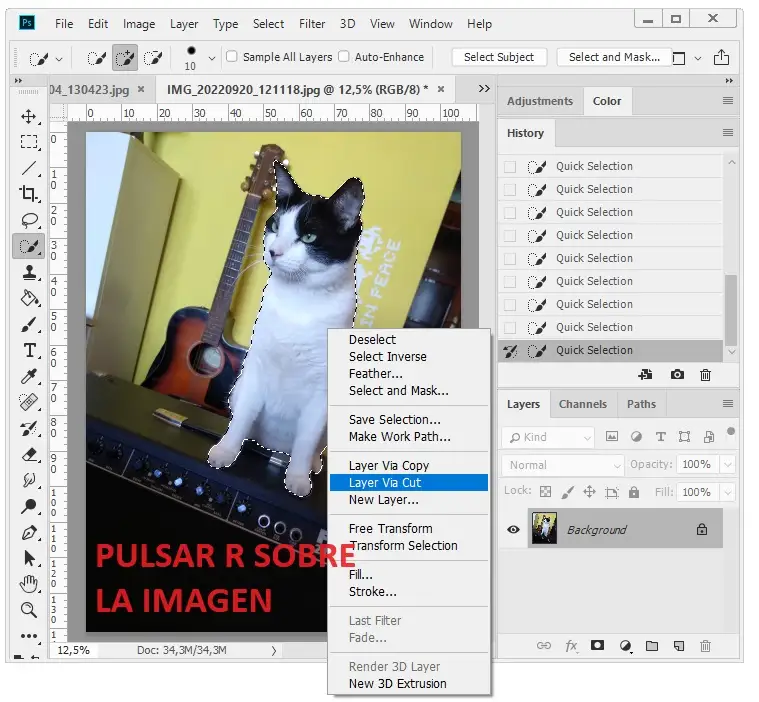Select the Crop tool
The image size is (759, 702).
point(29,194)
